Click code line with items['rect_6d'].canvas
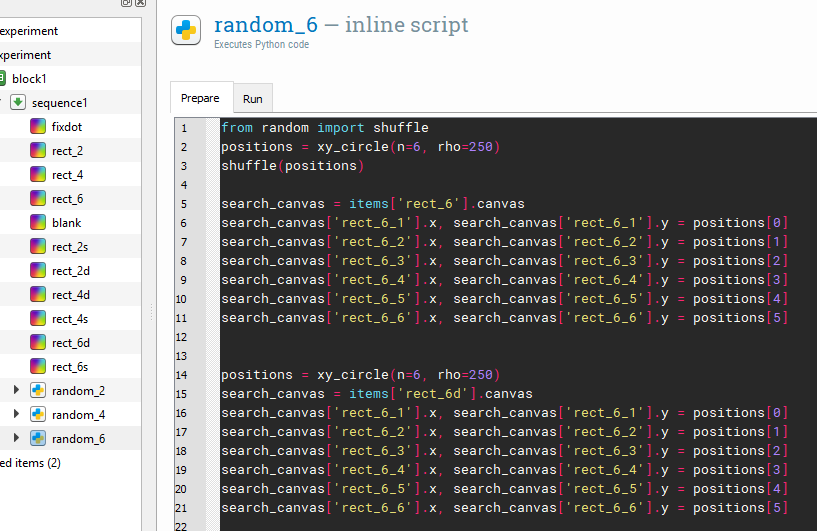Screen dimensions: 817x531 tap(377, 393)
